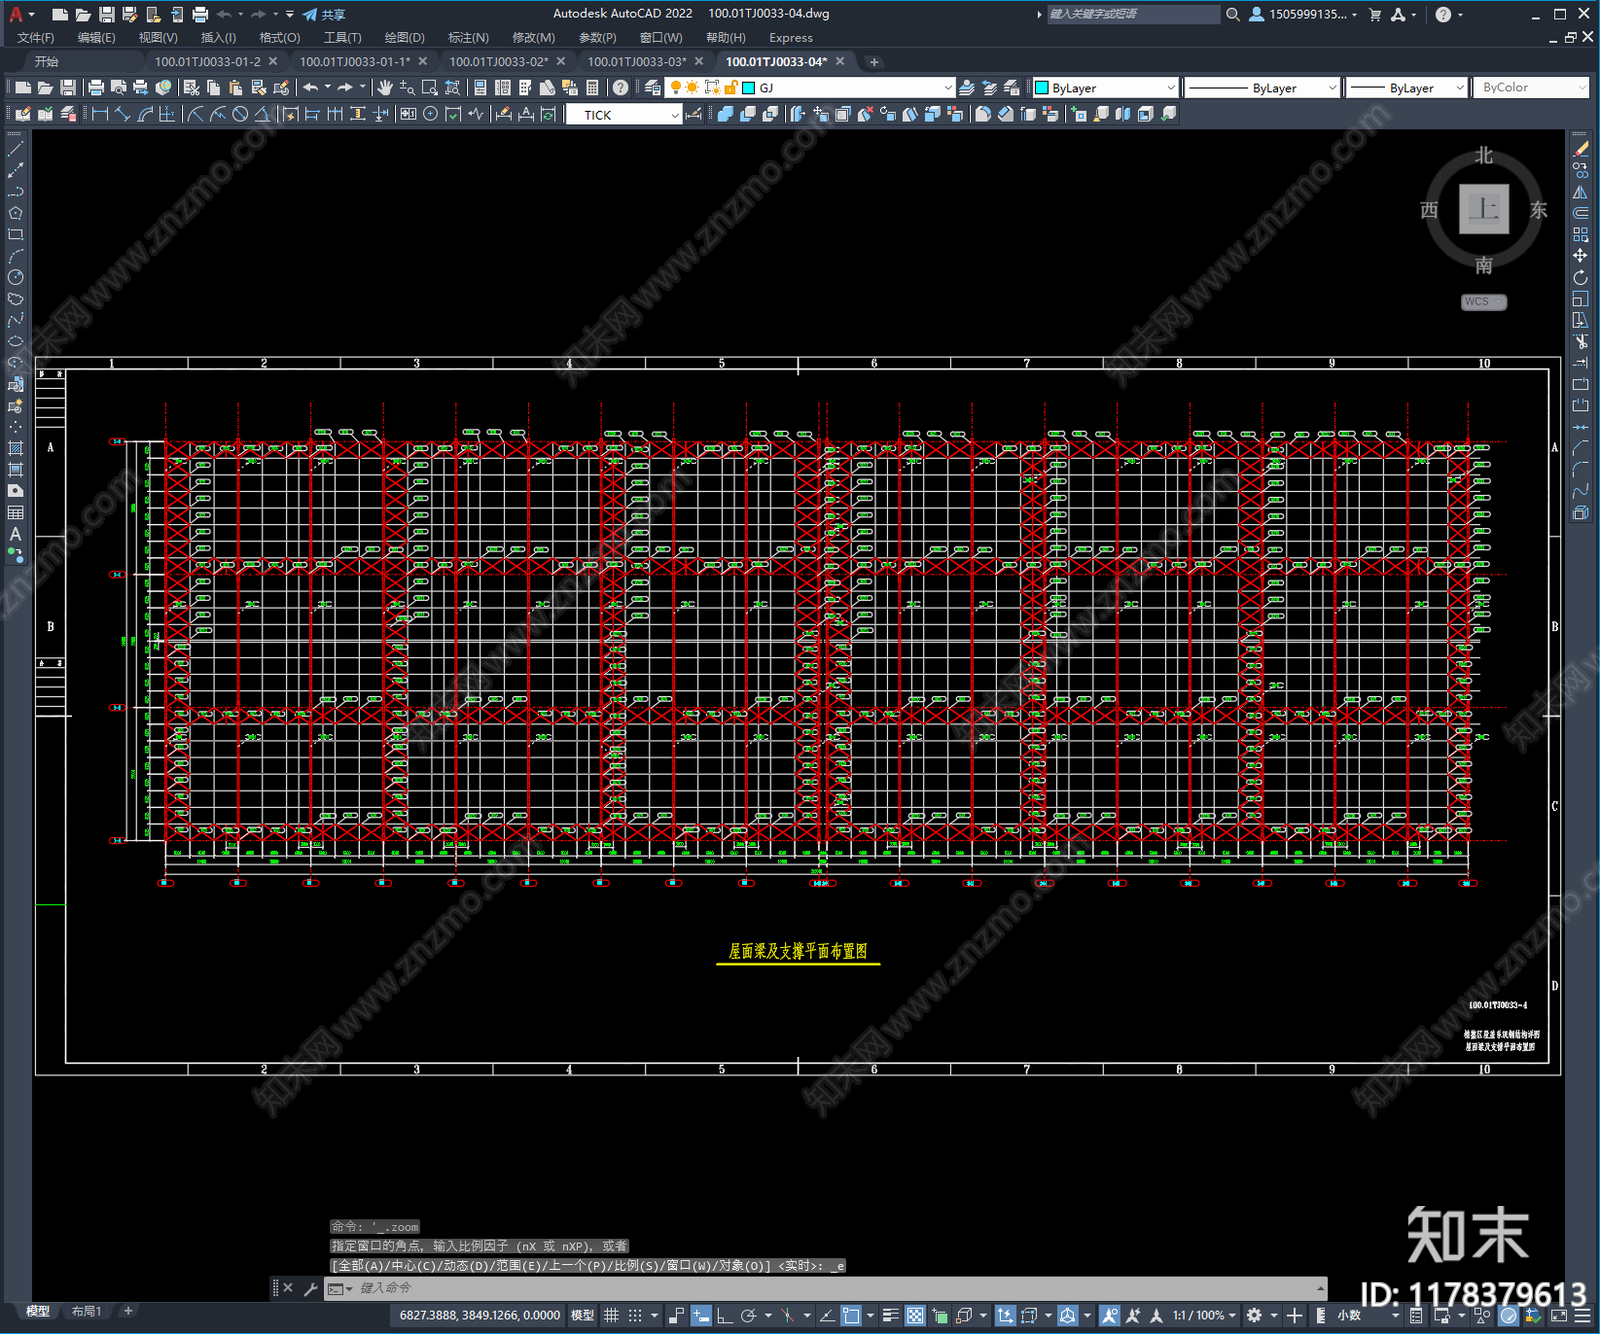Image resolution: width=1600 pixels, height=1334 pixels.
Task: Select the Hatch tool on the left toolbar
Action: (x=15, y=449)
